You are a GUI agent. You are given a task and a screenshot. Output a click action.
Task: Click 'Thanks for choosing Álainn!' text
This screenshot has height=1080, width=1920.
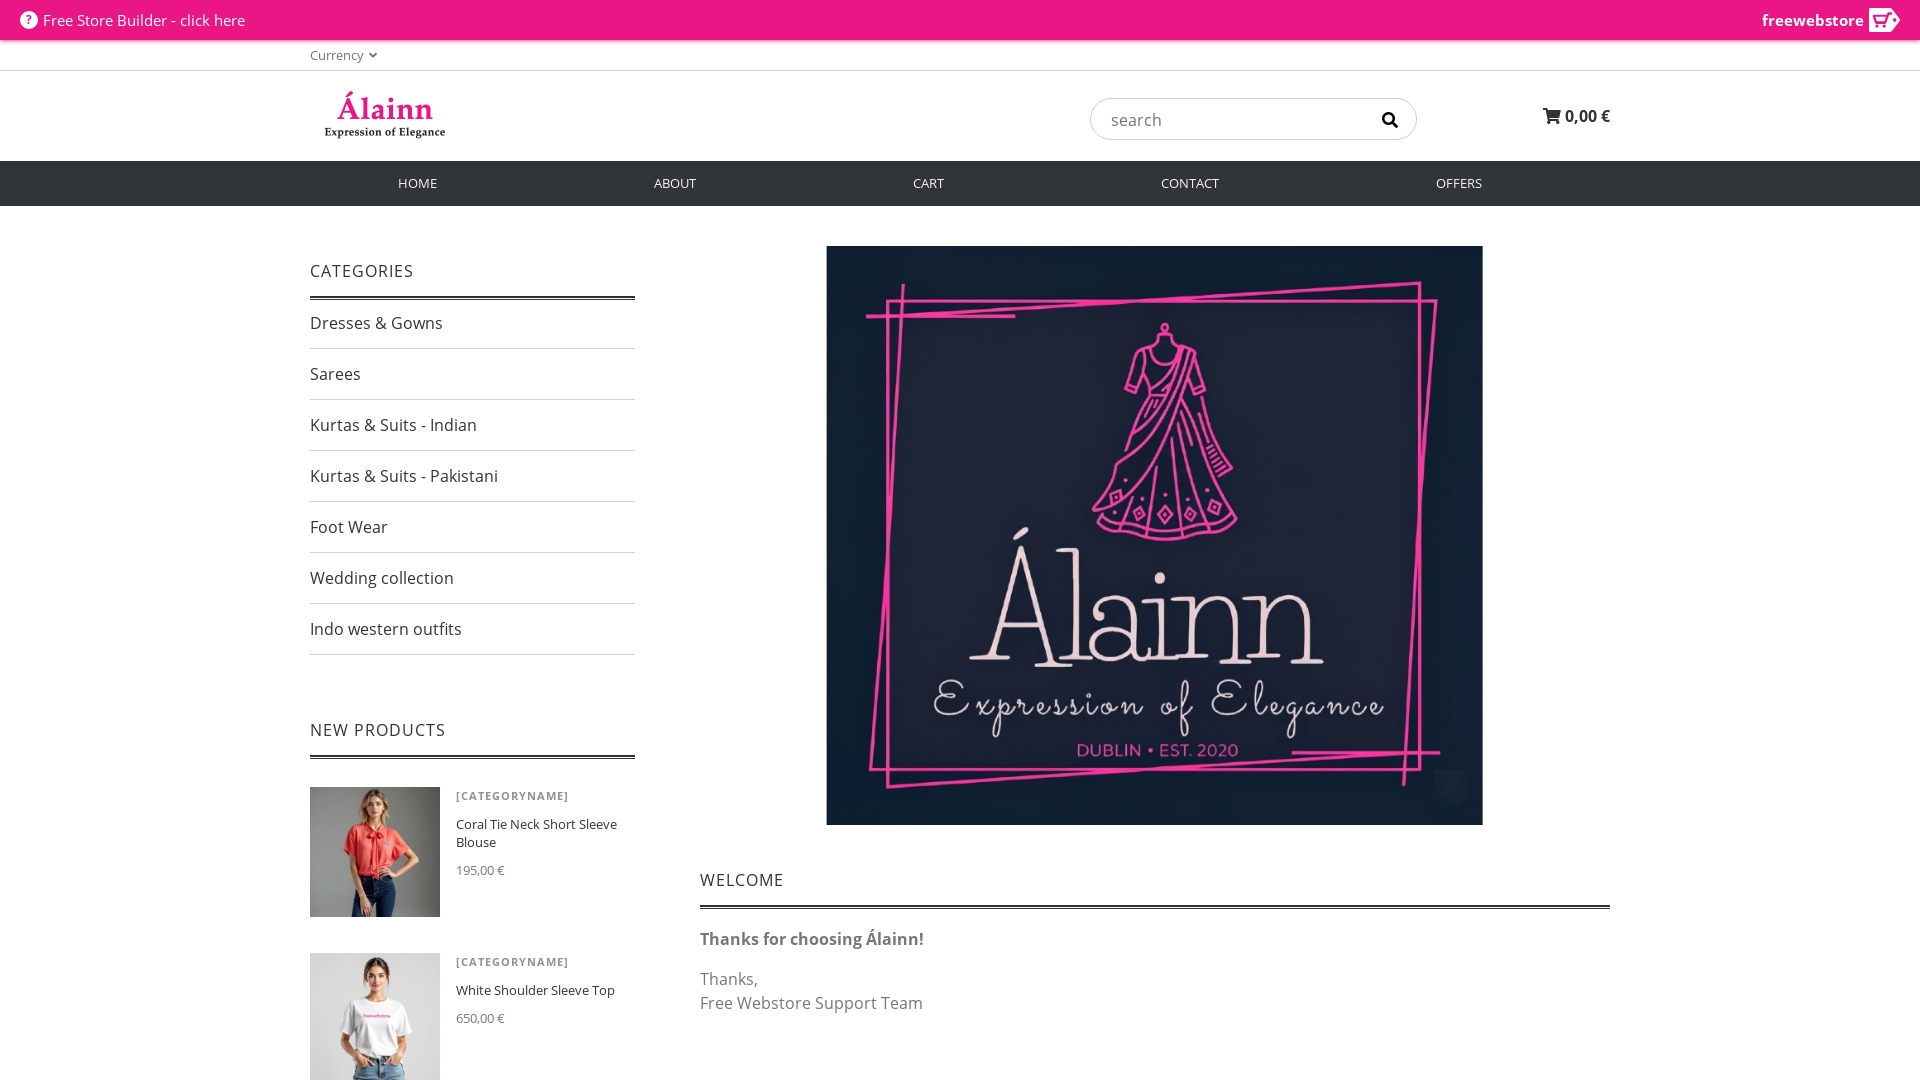(x=811, y=939)
